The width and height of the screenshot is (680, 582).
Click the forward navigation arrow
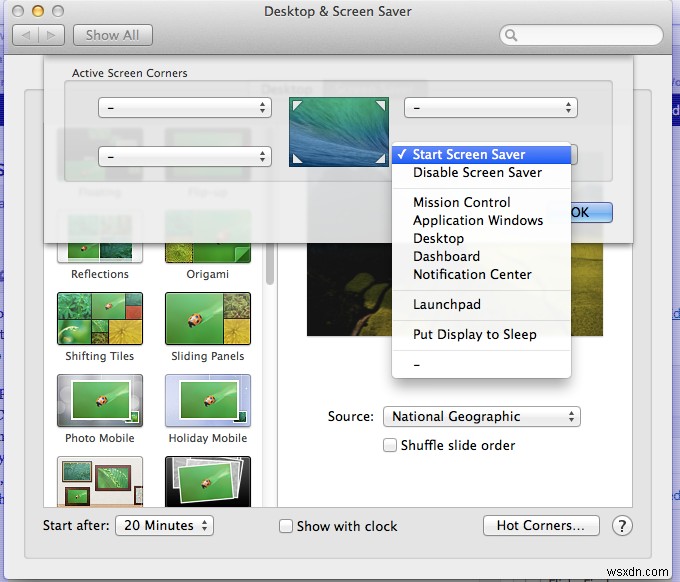[x=52, y=35]
